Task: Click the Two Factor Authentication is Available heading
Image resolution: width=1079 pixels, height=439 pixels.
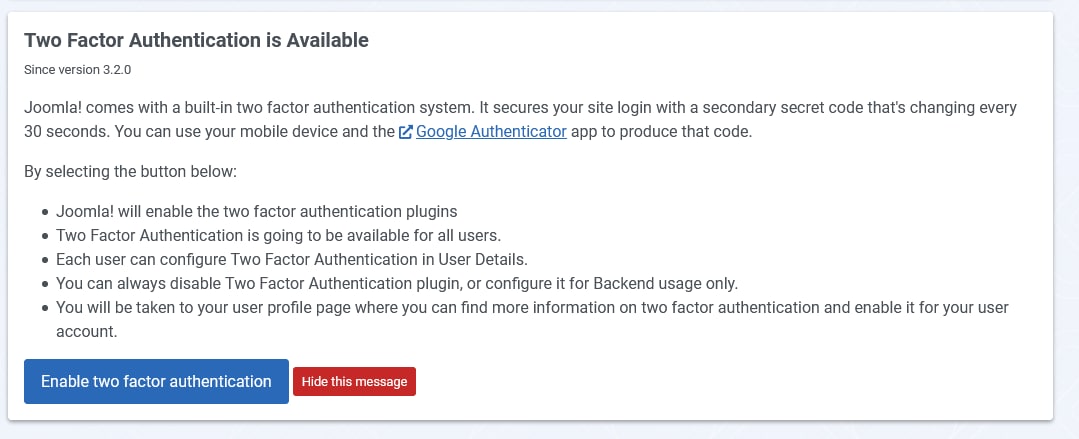Action: pyautogui.click(x=196, y=40)
